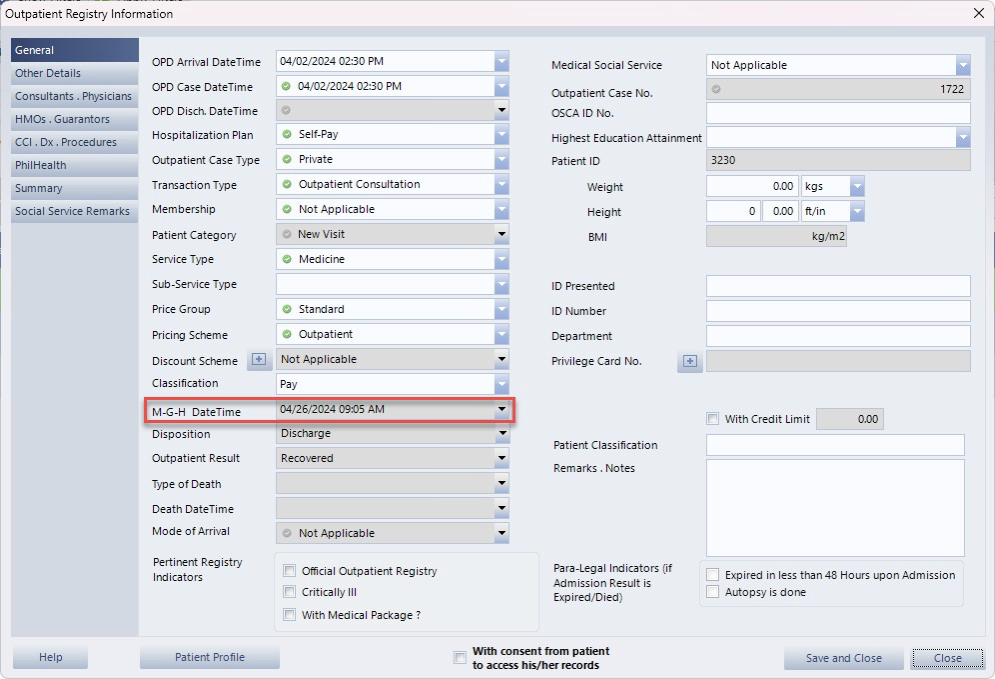Viewport: 995px width, 679px height.
Task: Click green status icon in Hospitalization Plan field
Action: click(x=287, y=135)
